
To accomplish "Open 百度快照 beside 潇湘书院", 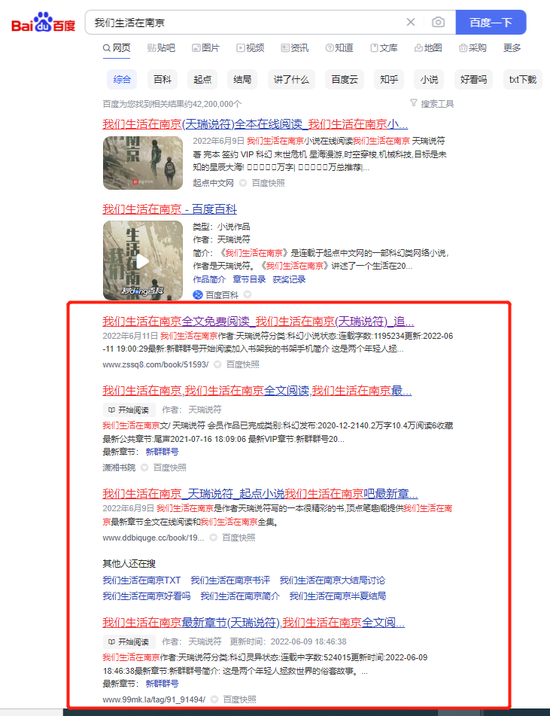I will pos(169,468).
